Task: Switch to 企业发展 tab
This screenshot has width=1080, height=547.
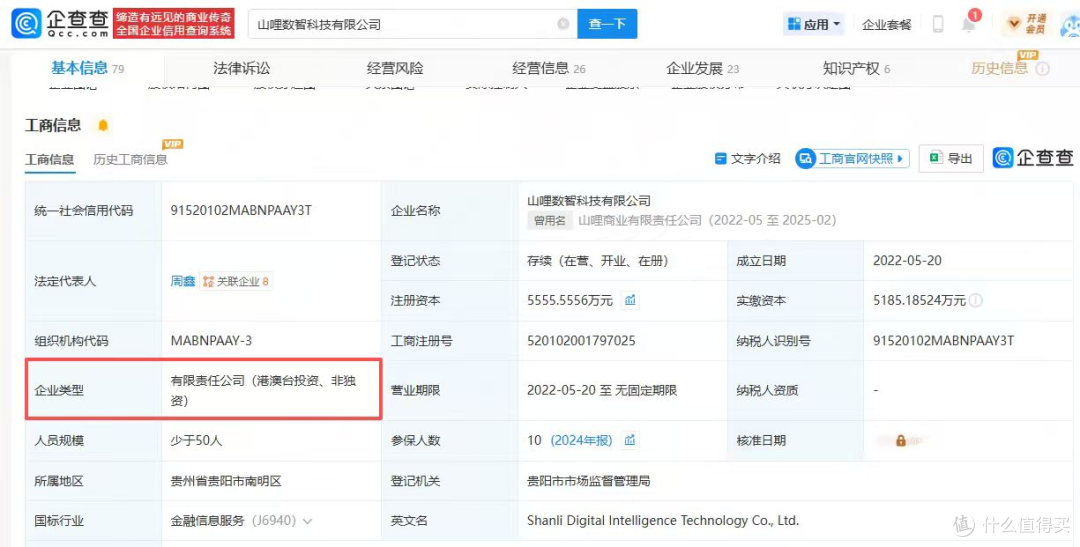Action: pos(702,68)
